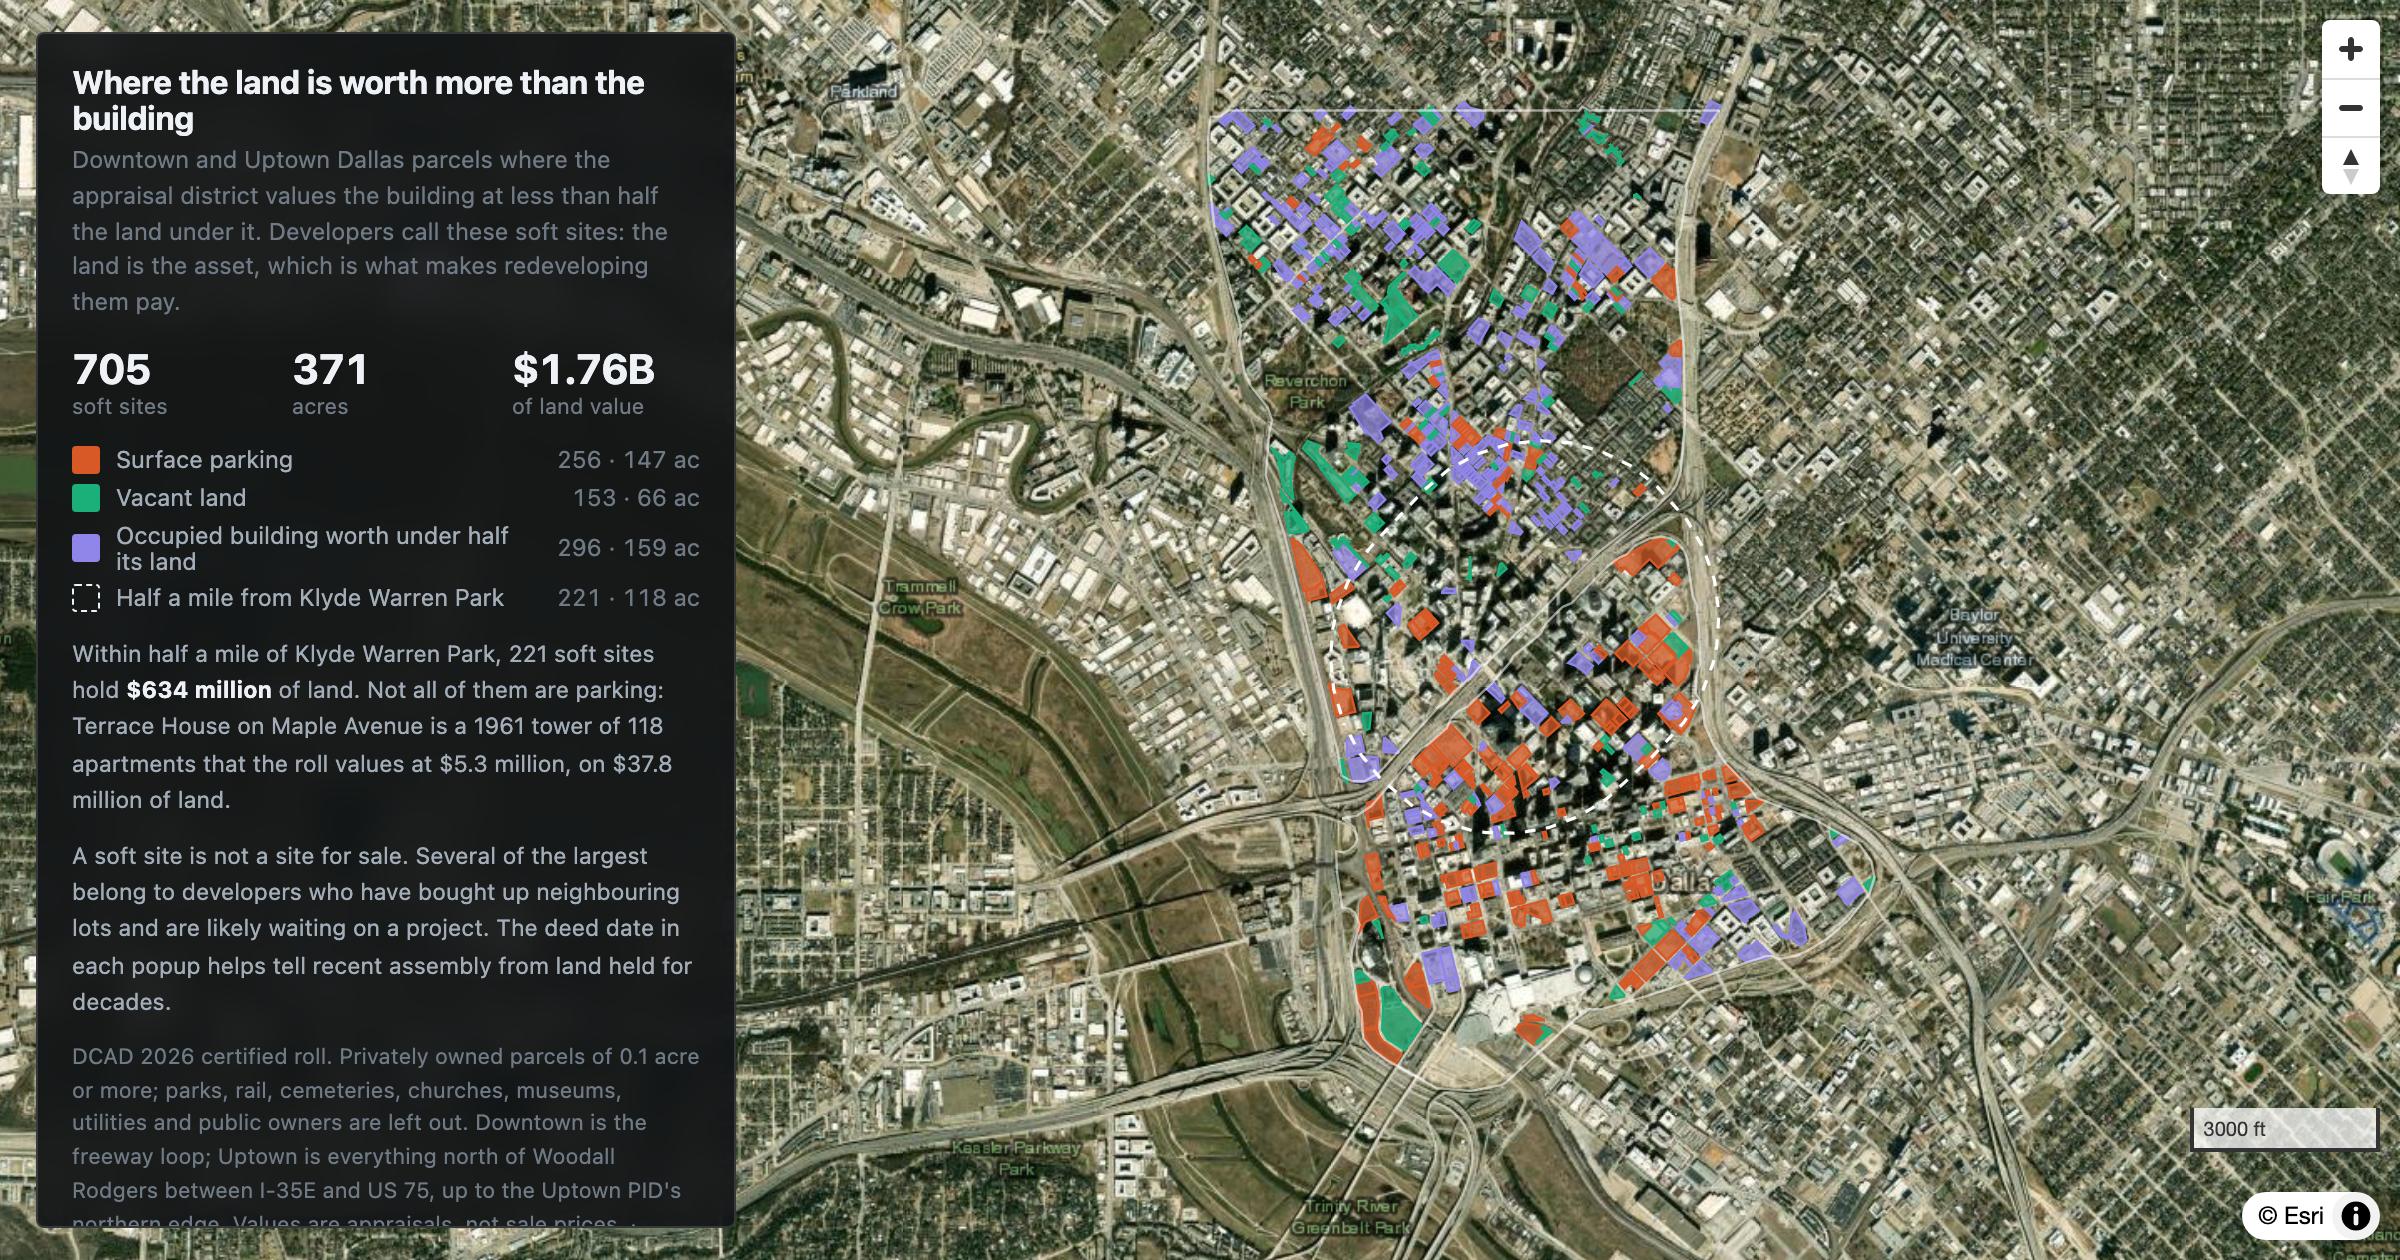Screen dimensions: 2400x1260
Task: Select the orange Surface parking swatch
Action: pos(86,460)
